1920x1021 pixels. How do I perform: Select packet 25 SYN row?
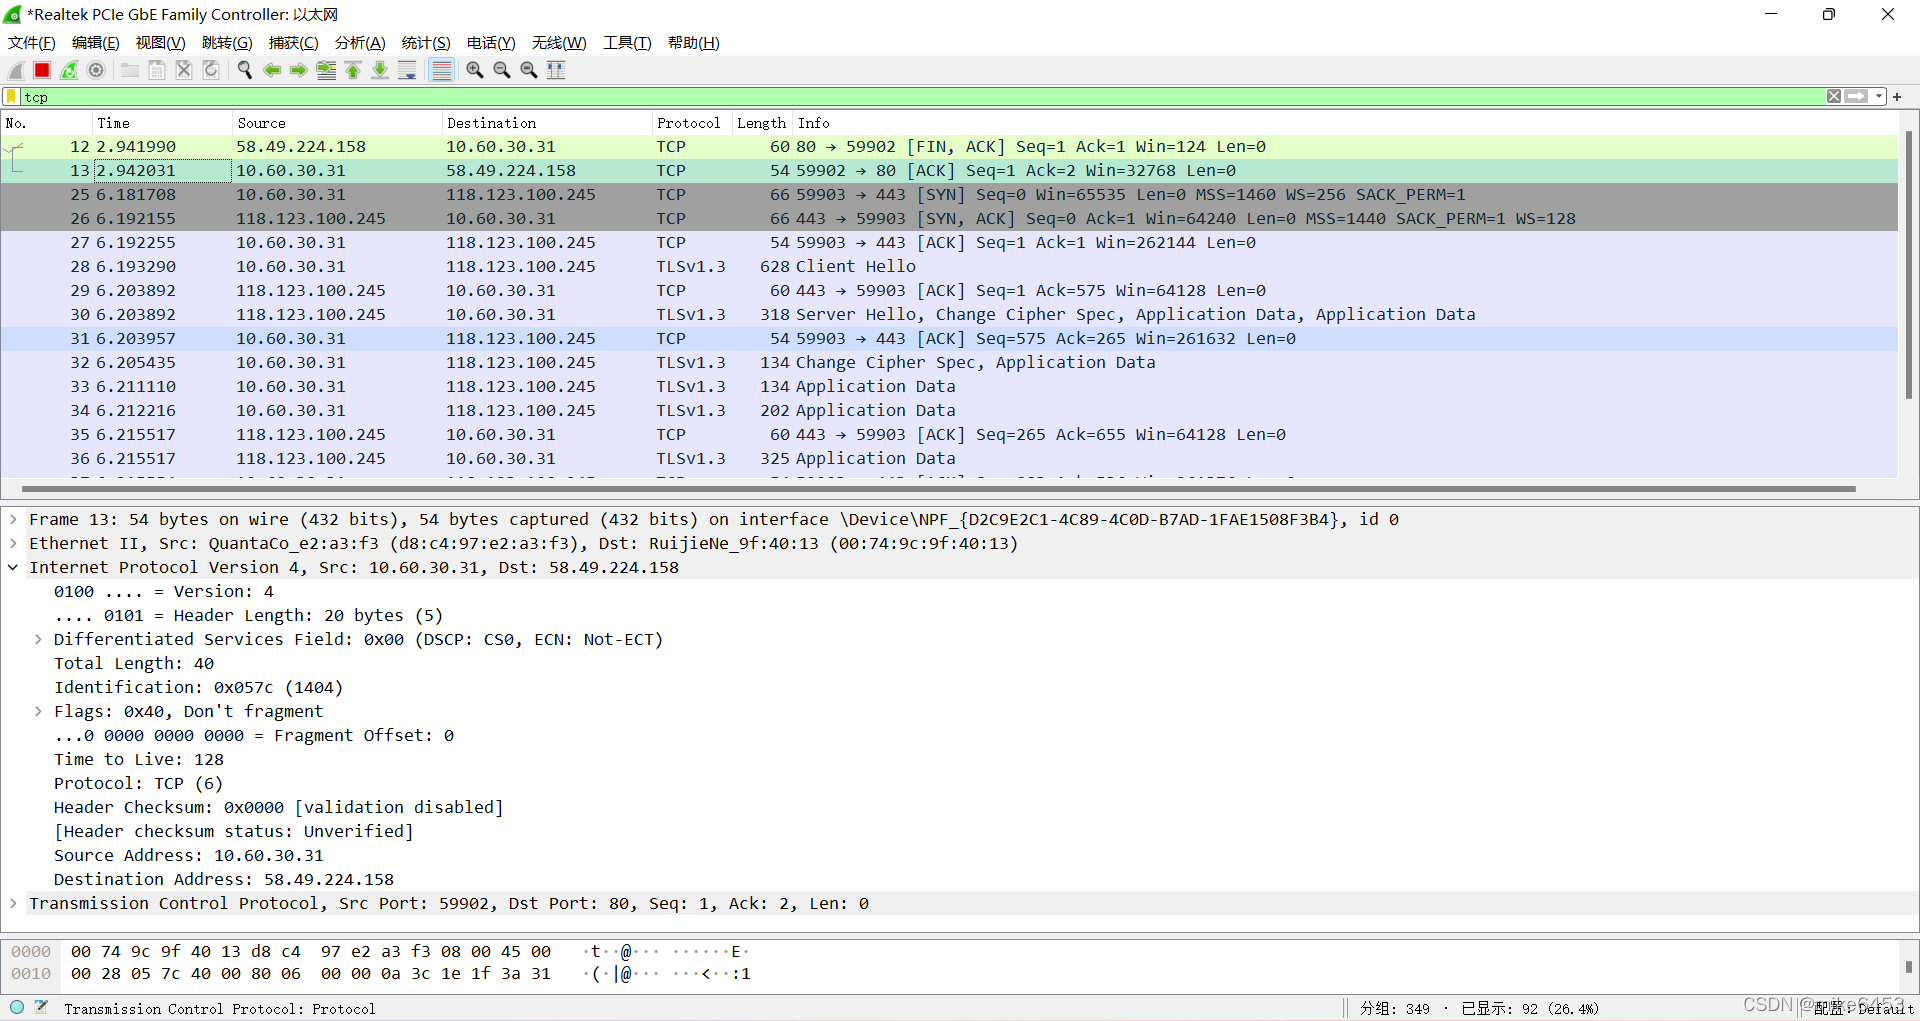(949, 194)
